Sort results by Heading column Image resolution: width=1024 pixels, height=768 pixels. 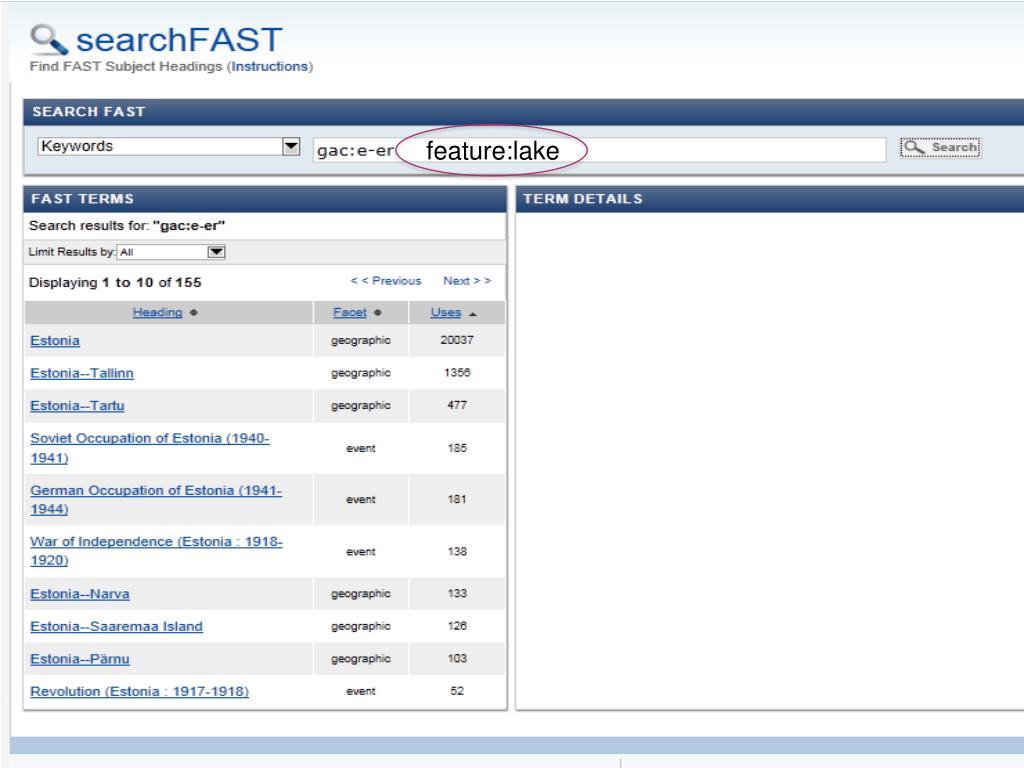tap(157, 312)
